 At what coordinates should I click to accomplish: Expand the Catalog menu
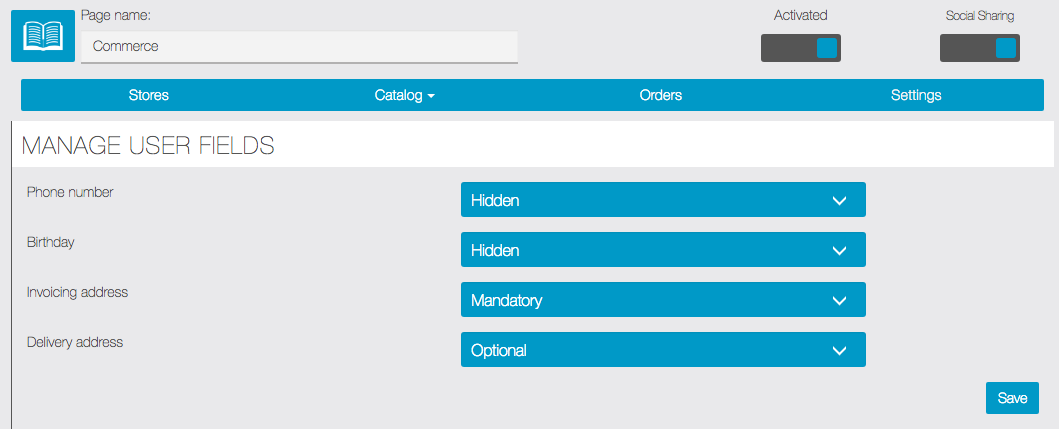[x=405, y=95]
